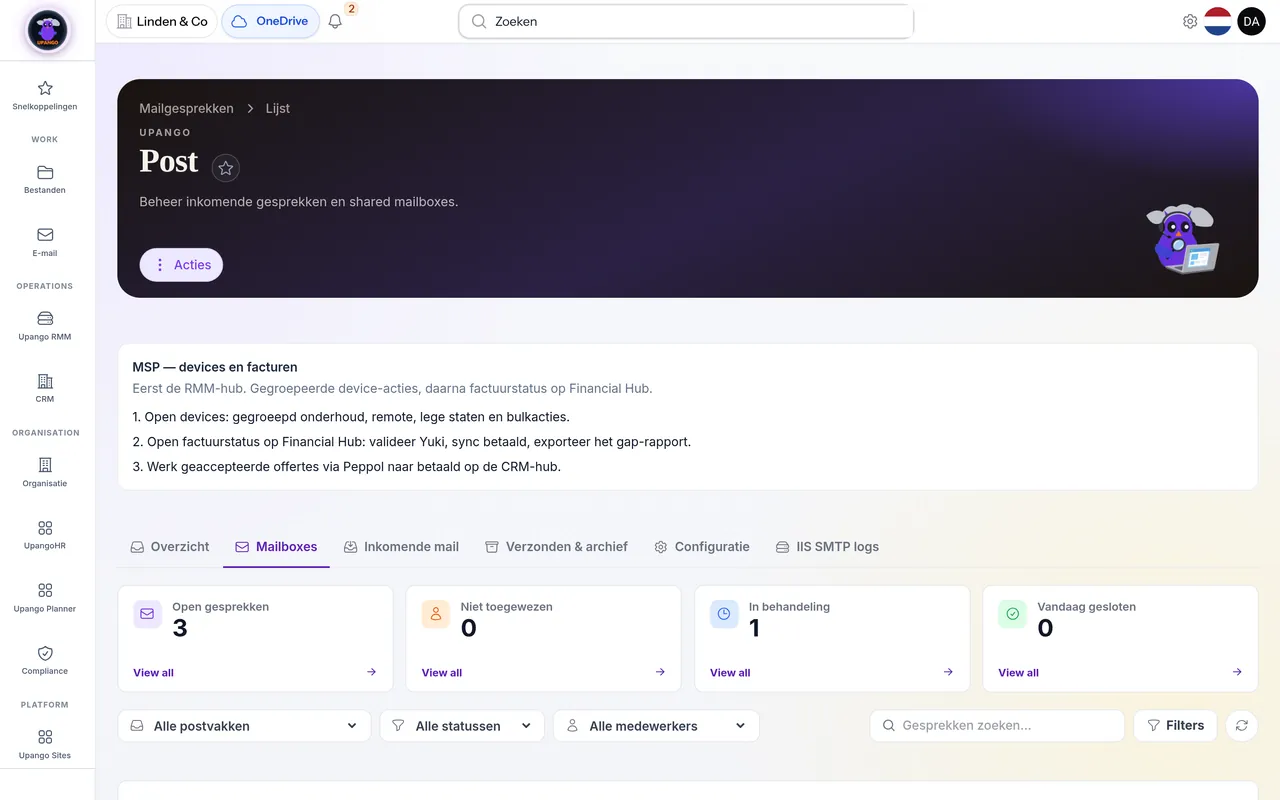This screenshot has height=800, width=1280.
Task: Click the Filters button
Action: click(x=1175, y=726)
